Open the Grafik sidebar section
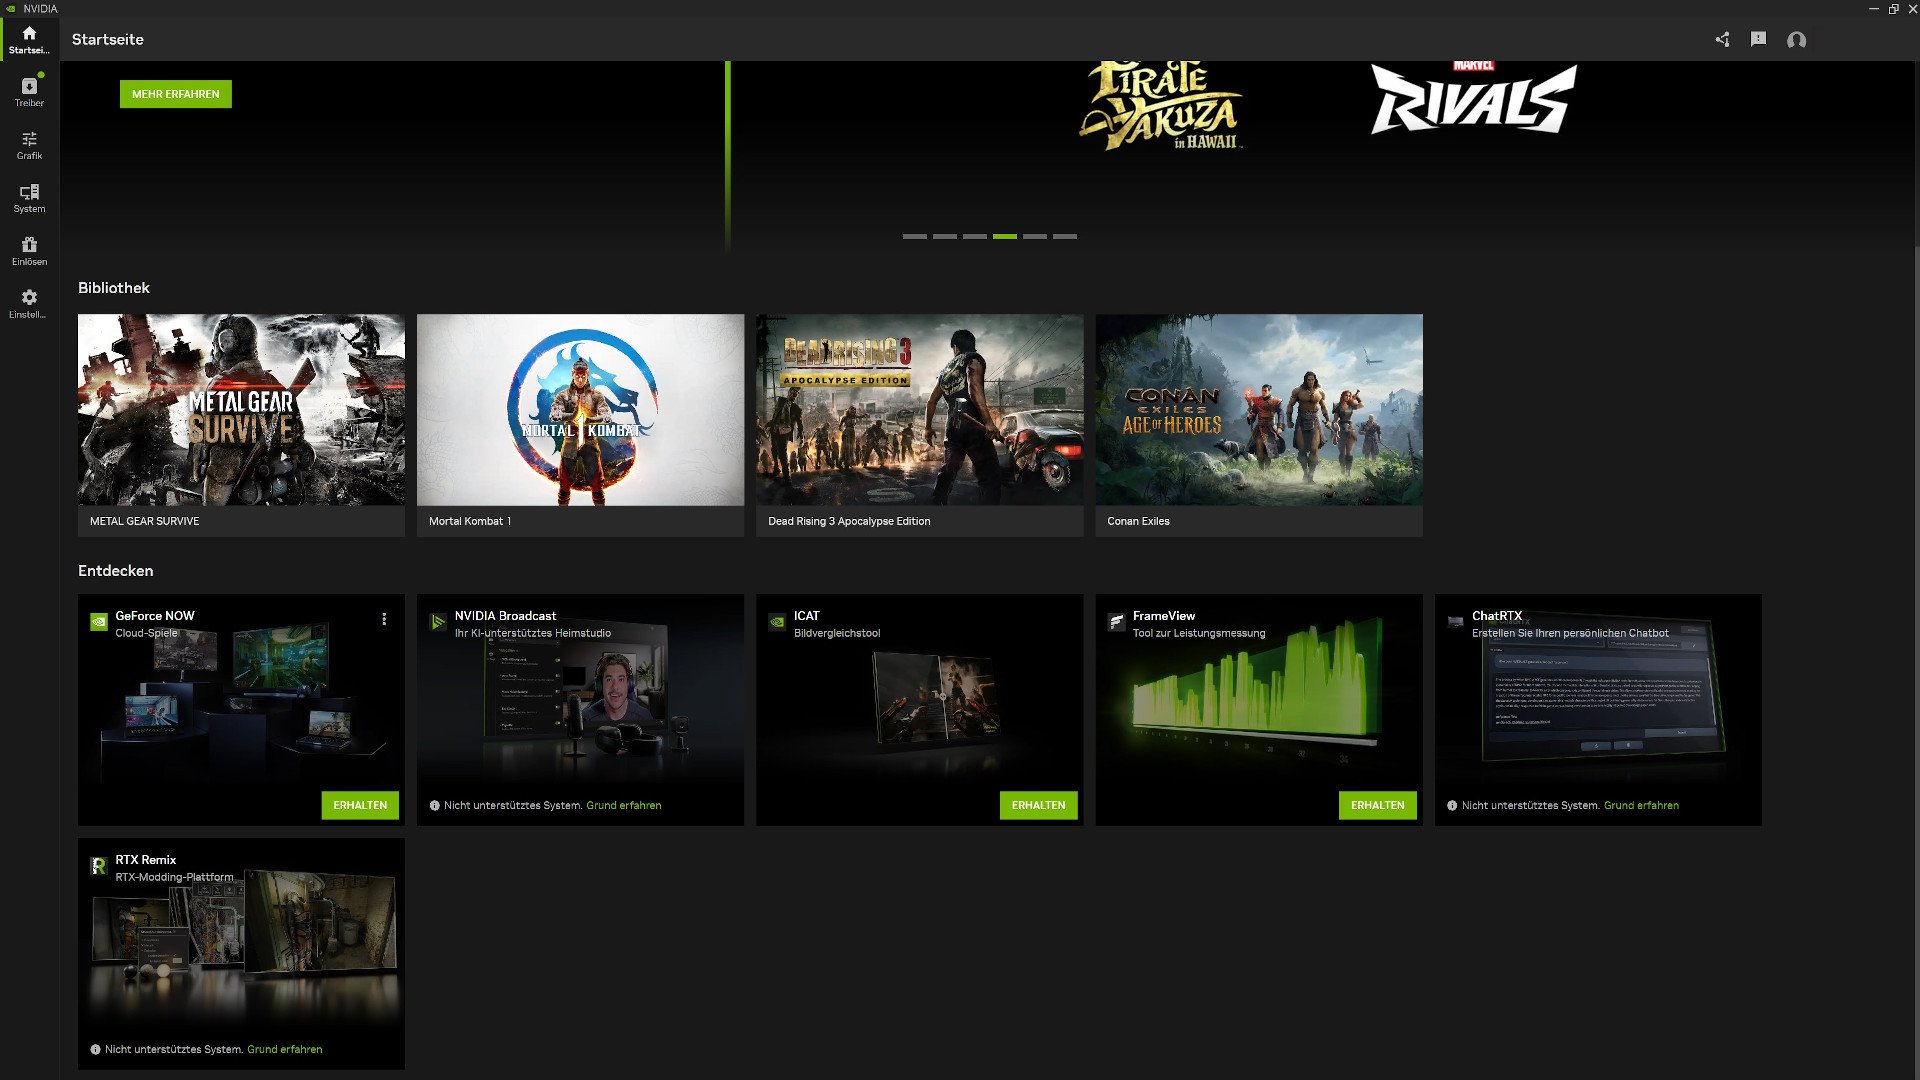1920x1080 pixels. (x=29, y=144)
